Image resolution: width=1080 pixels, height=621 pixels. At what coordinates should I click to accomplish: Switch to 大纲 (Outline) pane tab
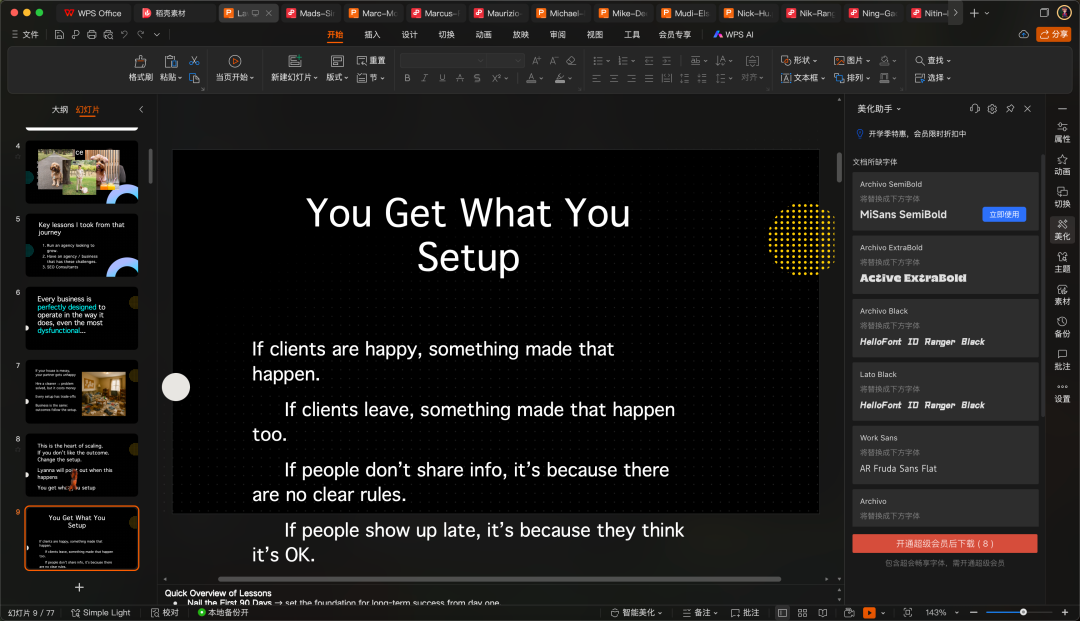60,109
